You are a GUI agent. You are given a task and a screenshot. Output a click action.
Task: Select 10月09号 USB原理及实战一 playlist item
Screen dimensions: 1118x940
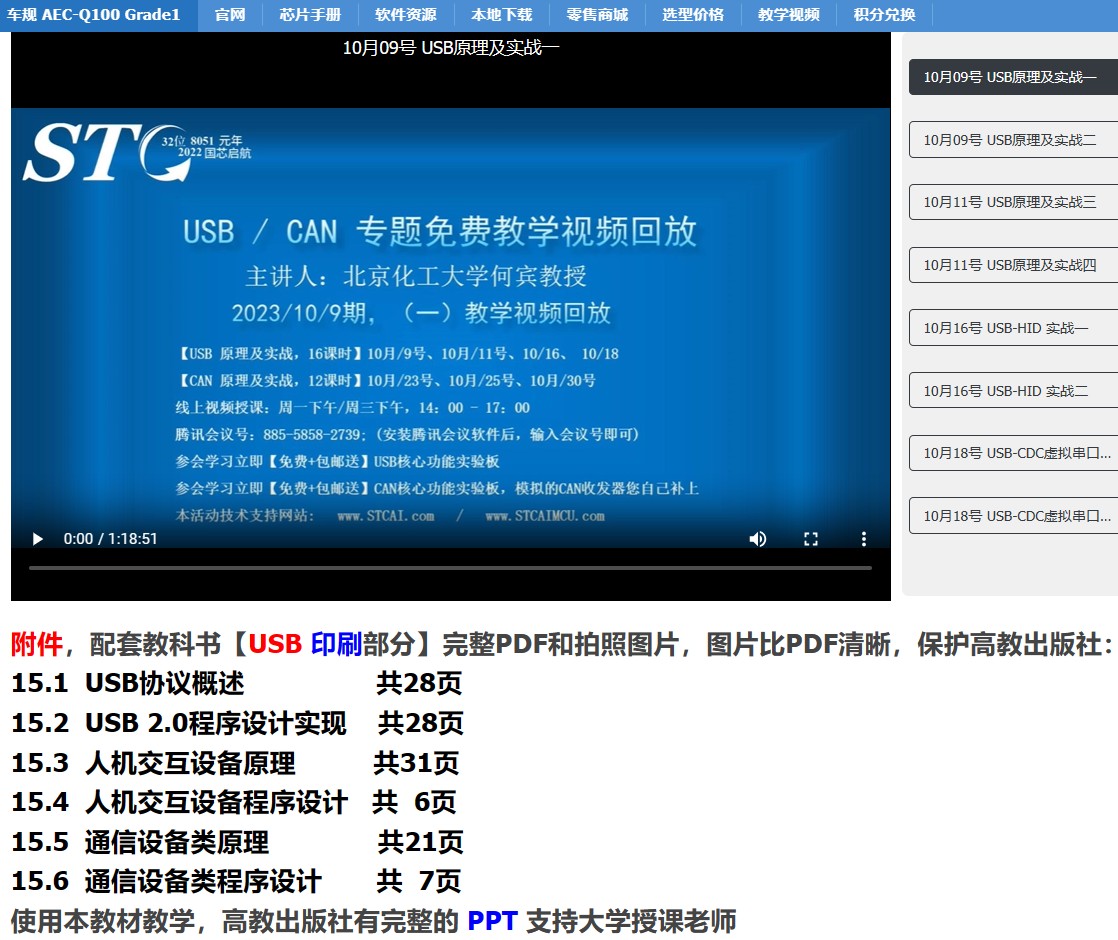tap(1013, 77)
